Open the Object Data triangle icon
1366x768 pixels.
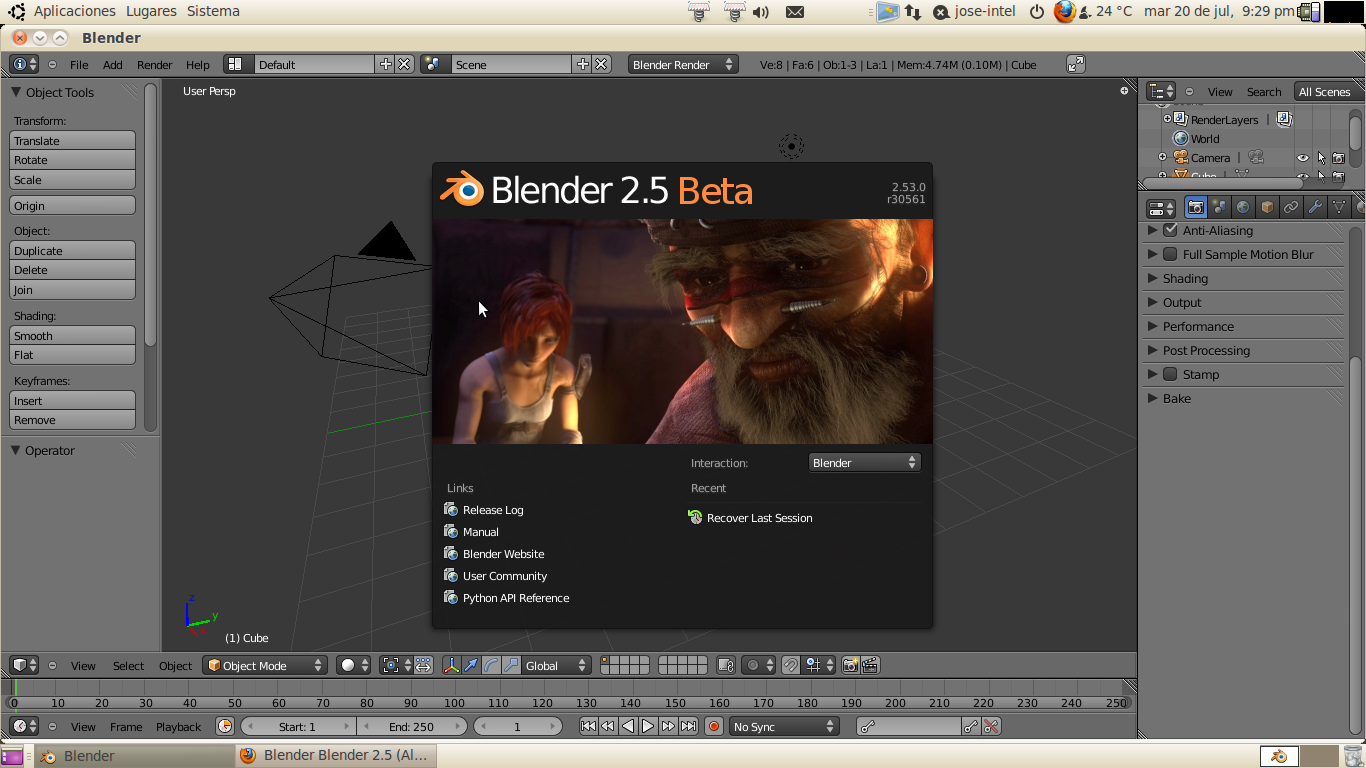coord(1339,207)
